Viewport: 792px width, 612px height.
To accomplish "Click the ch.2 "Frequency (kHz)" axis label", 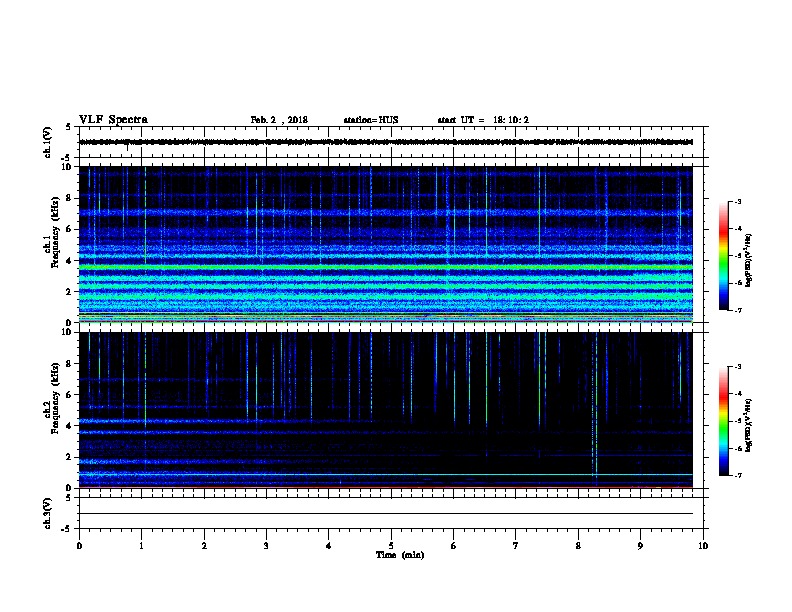I will 55,398.
